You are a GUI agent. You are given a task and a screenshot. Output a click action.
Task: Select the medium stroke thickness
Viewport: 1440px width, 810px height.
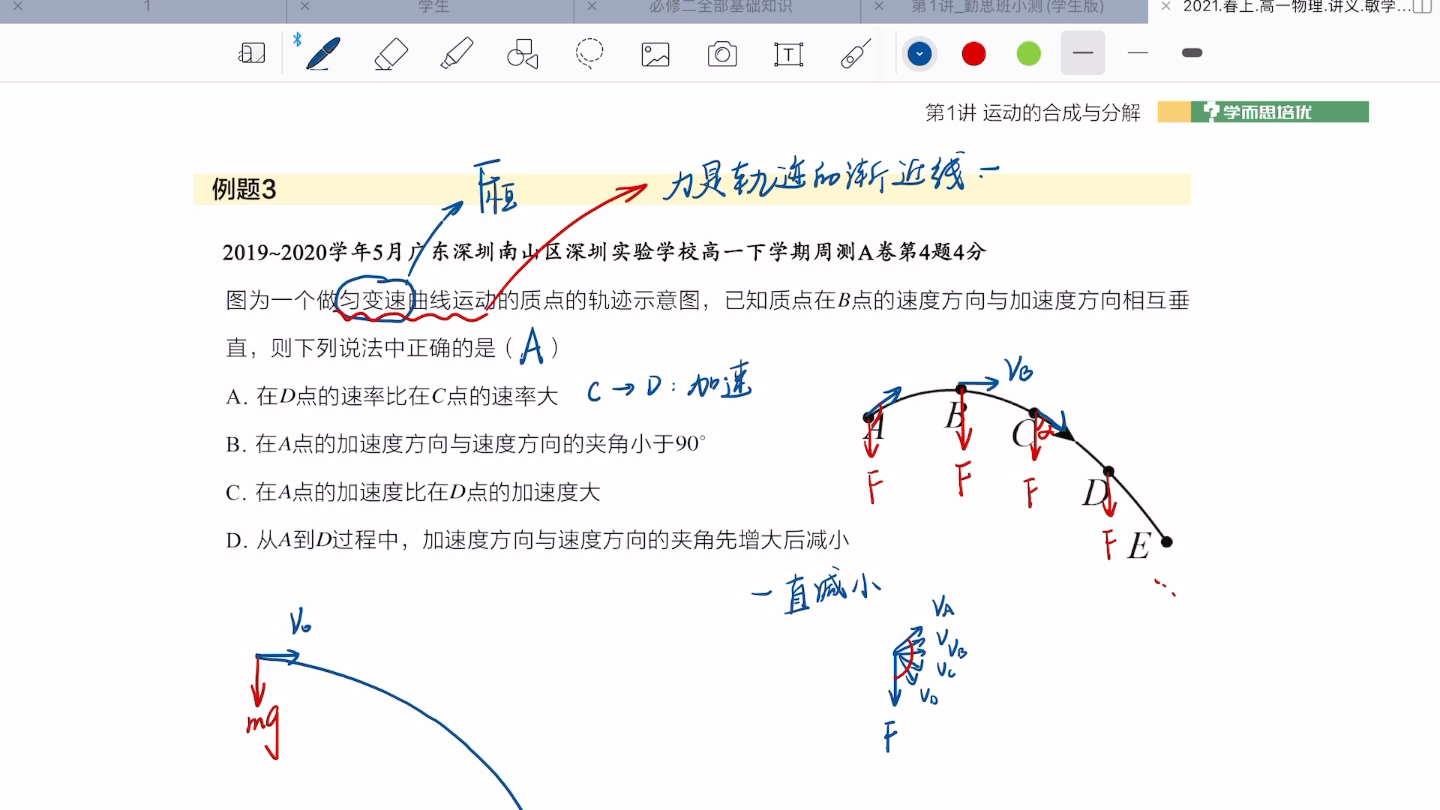(x=1083, y=53)
